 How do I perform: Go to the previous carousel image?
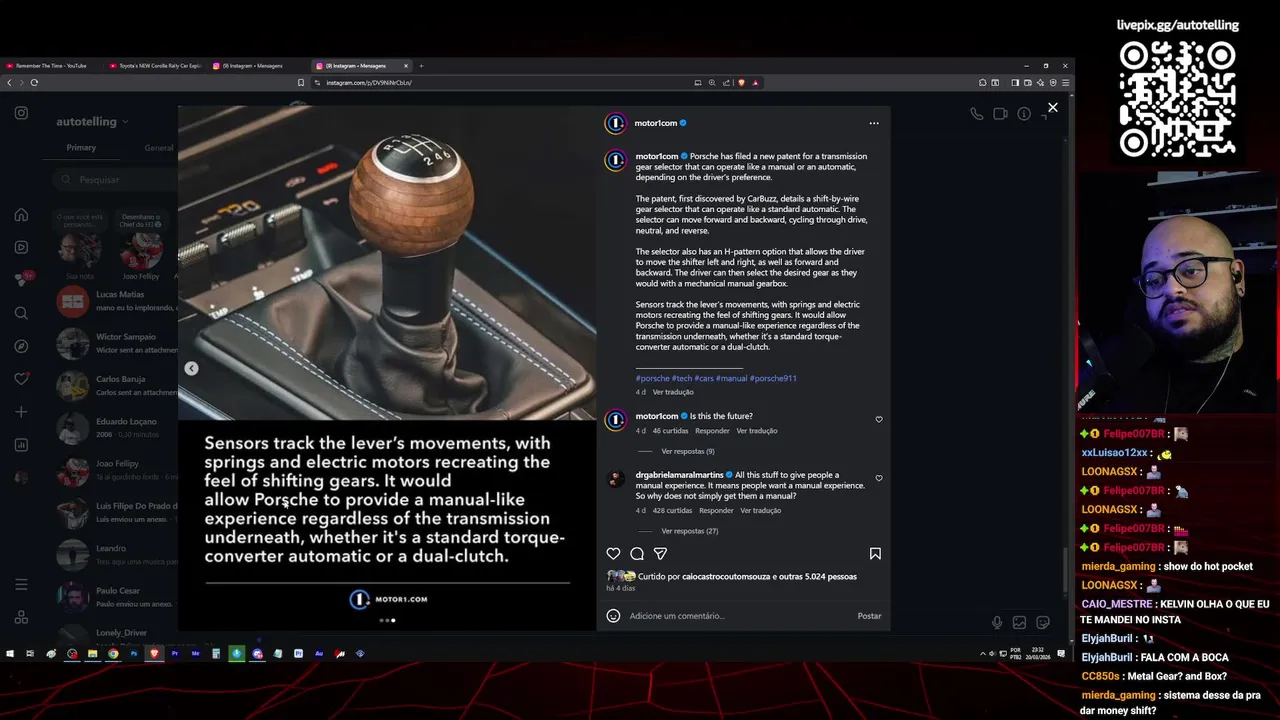tap(191, 368)
